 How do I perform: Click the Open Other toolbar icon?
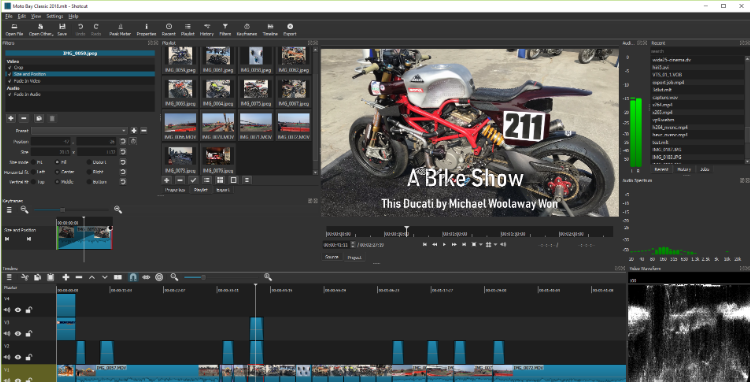(x=40, y=30)
